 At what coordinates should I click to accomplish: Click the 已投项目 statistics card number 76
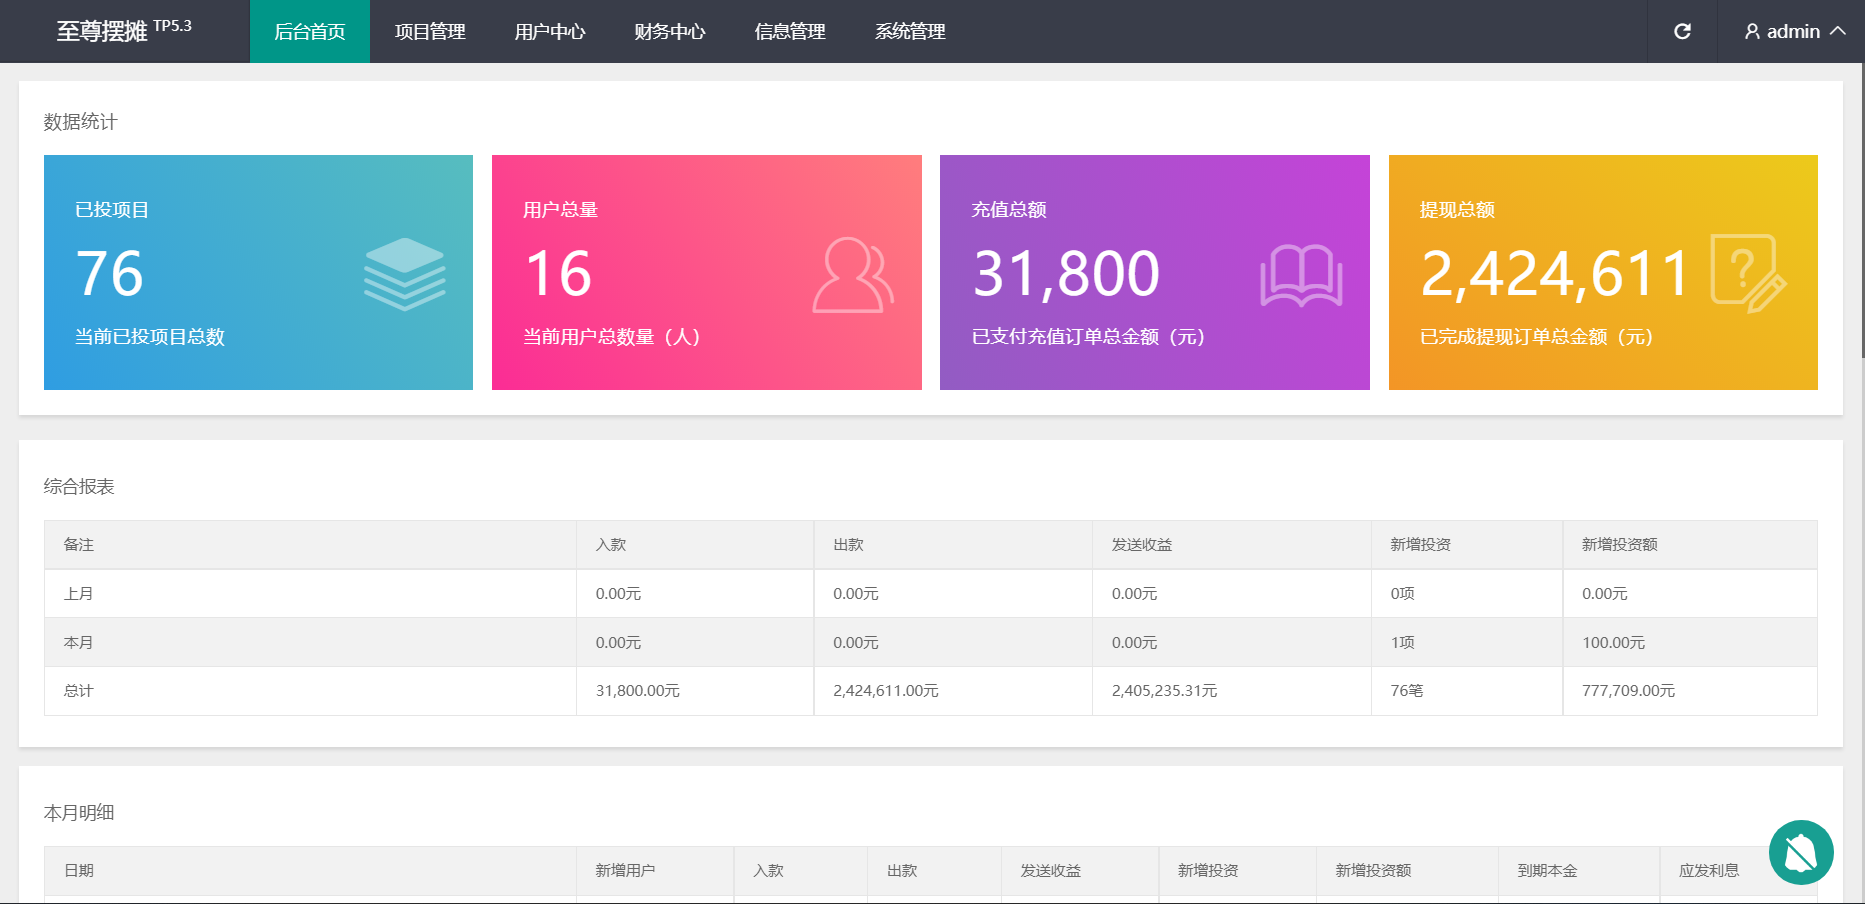click(x=110, y=273)
